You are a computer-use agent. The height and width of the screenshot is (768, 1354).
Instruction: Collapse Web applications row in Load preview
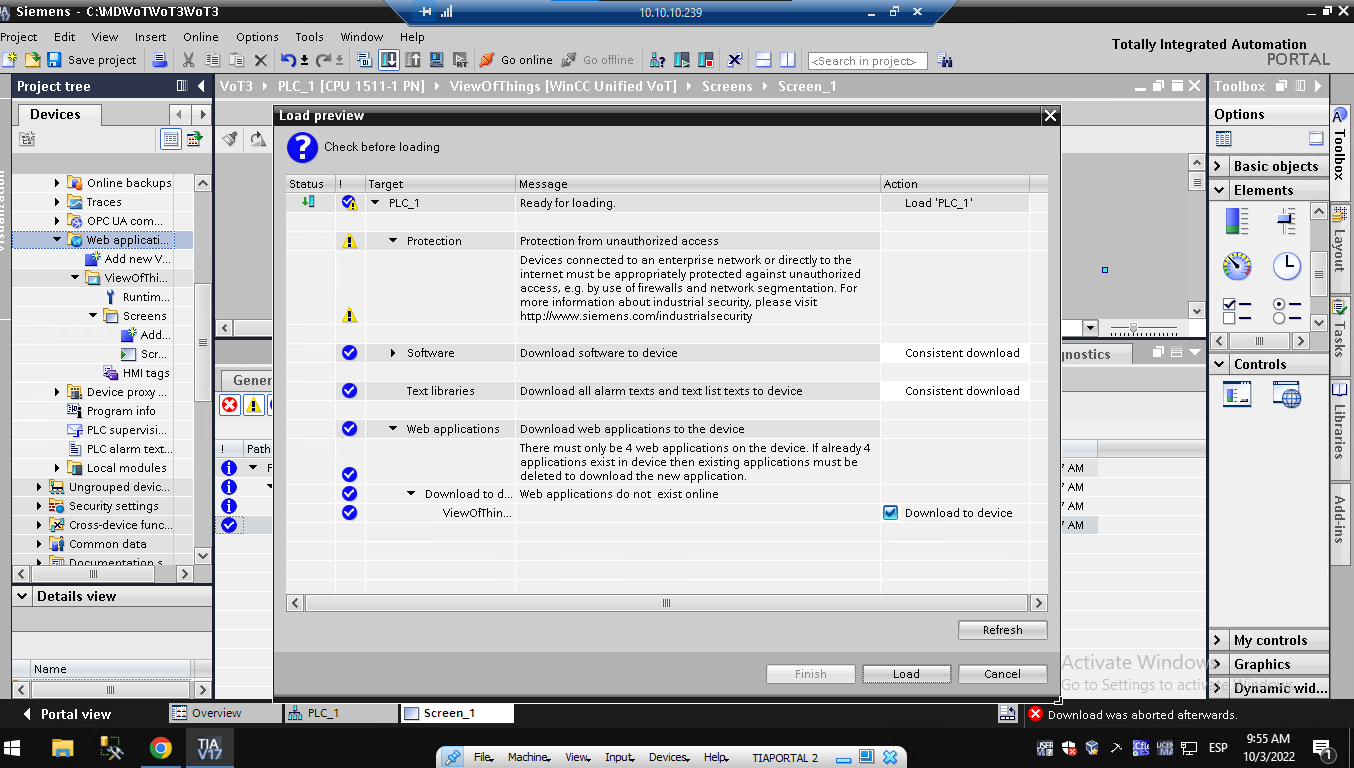[x=394, y=429]
